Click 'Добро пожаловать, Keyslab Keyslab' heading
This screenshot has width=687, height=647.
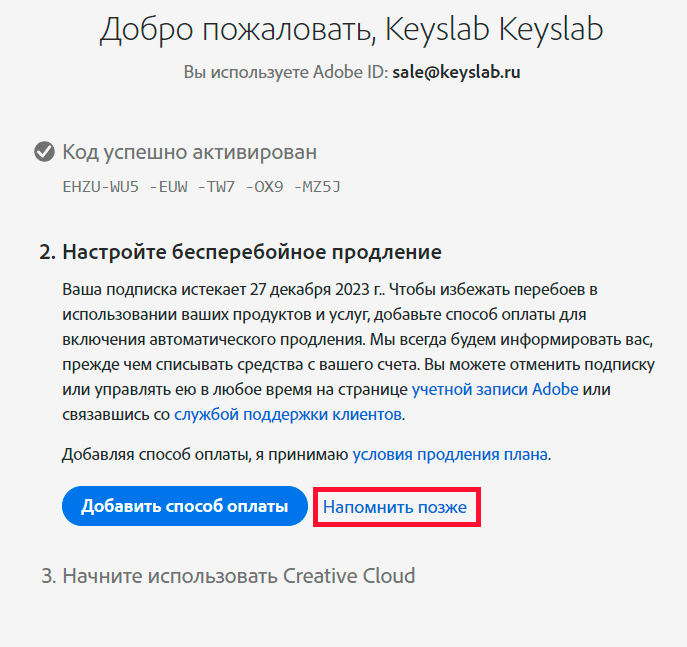coord(351,30)
